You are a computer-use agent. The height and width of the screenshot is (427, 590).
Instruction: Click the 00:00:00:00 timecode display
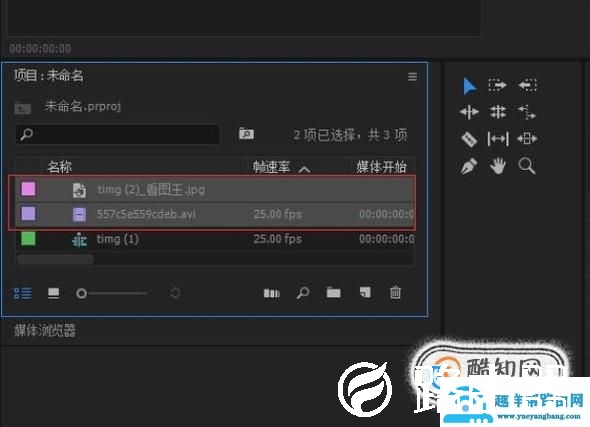pos(40,49)
